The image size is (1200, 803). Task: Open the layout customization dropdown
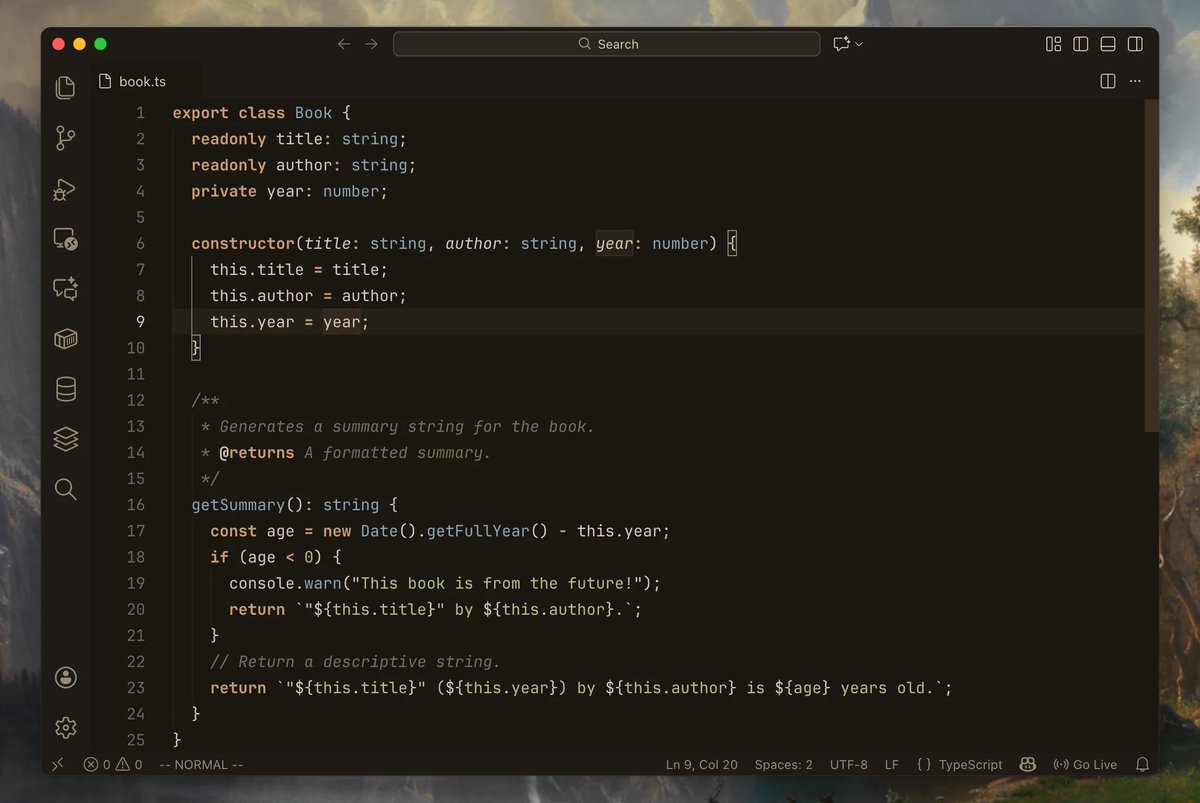(x=1053, y=44)
